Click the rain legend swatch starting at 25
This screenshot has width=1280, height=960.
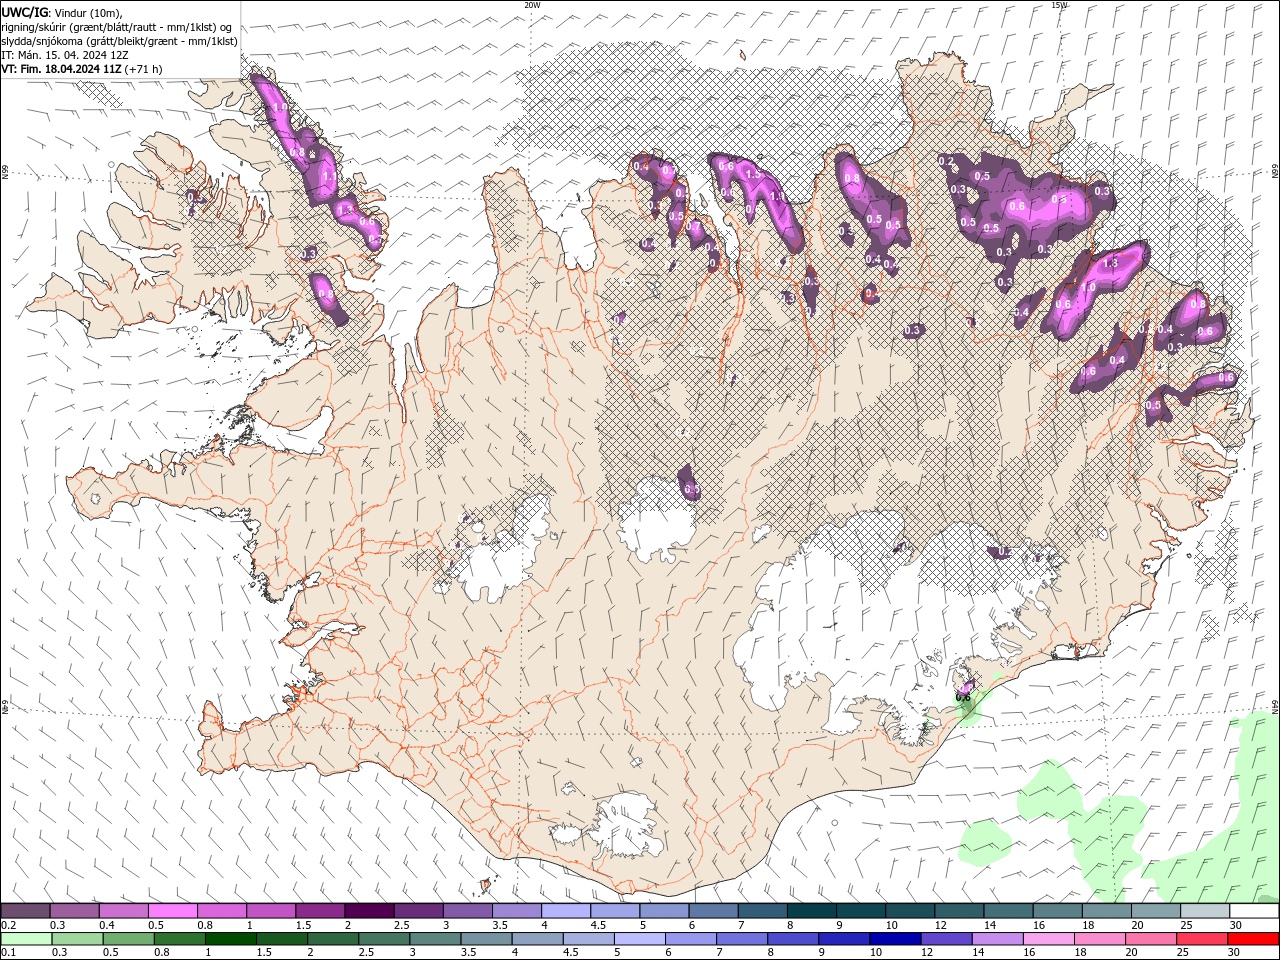1202,939
